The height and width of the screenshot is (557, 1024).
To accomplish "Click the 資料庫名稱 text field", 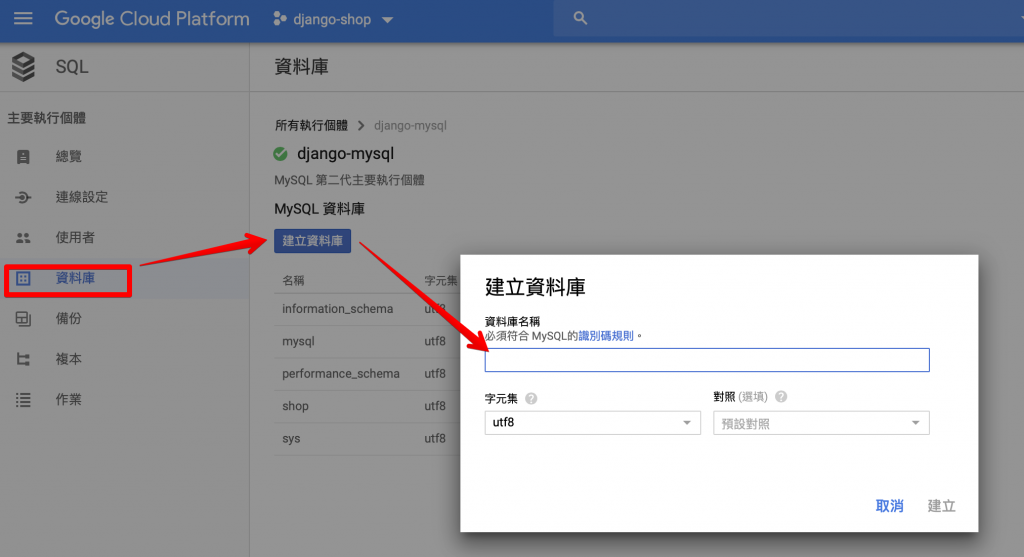I will coord(707,360).
